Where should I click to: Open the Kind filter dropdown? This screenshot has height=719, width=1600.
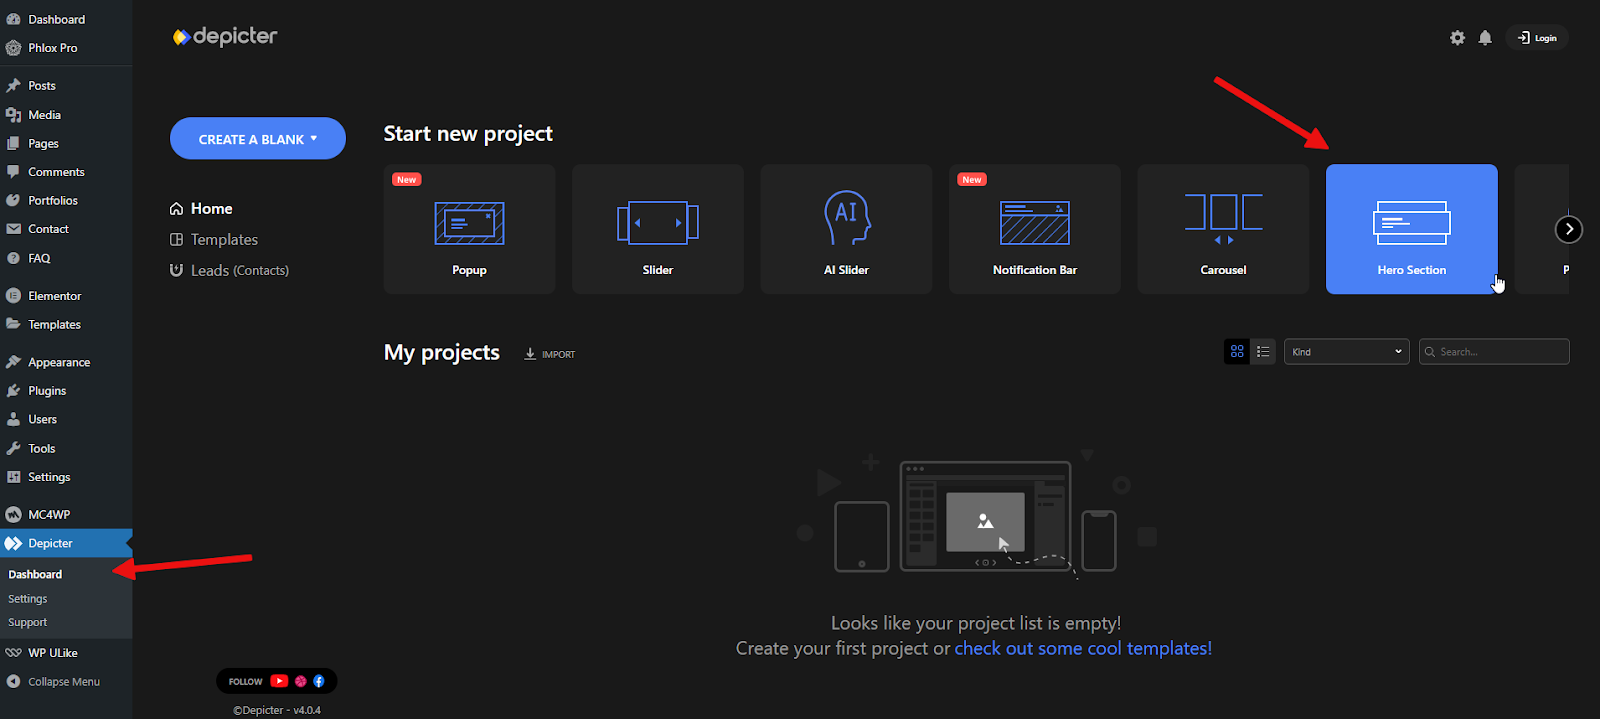(1347, 352)
